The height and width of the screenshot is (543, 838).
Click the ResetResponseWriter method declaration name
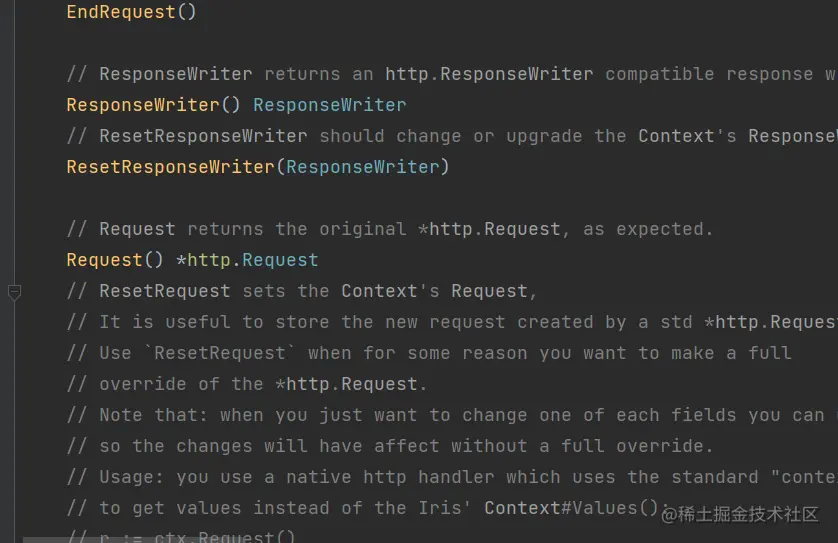click(170, 167)
